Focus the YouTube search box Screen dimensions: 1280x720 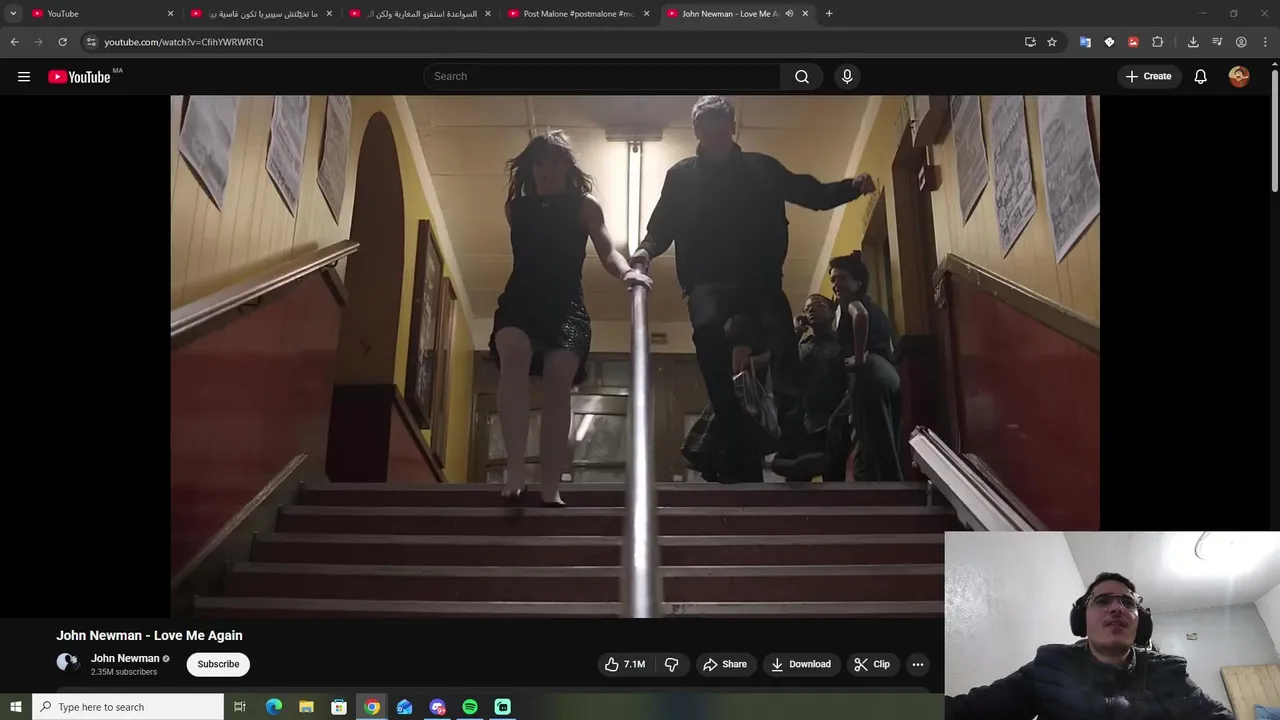click(x=602, y=76)
